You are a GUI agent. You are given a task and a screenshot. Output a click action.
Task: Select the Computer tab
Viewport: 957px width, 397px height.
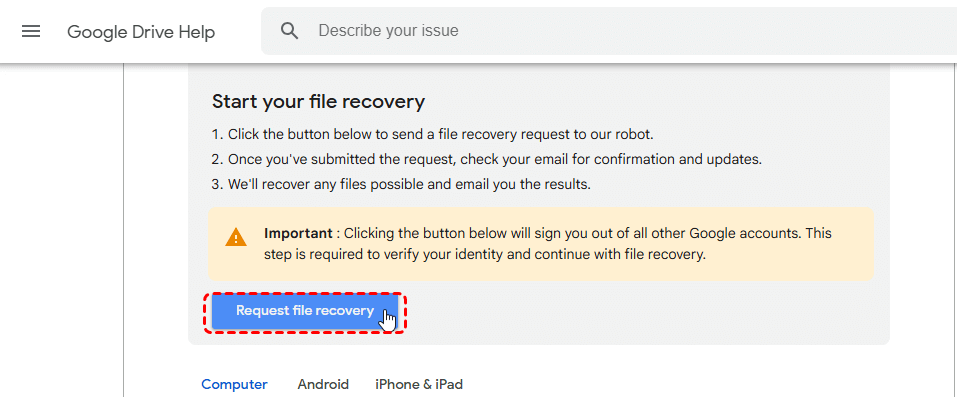(x=234, y=384)
